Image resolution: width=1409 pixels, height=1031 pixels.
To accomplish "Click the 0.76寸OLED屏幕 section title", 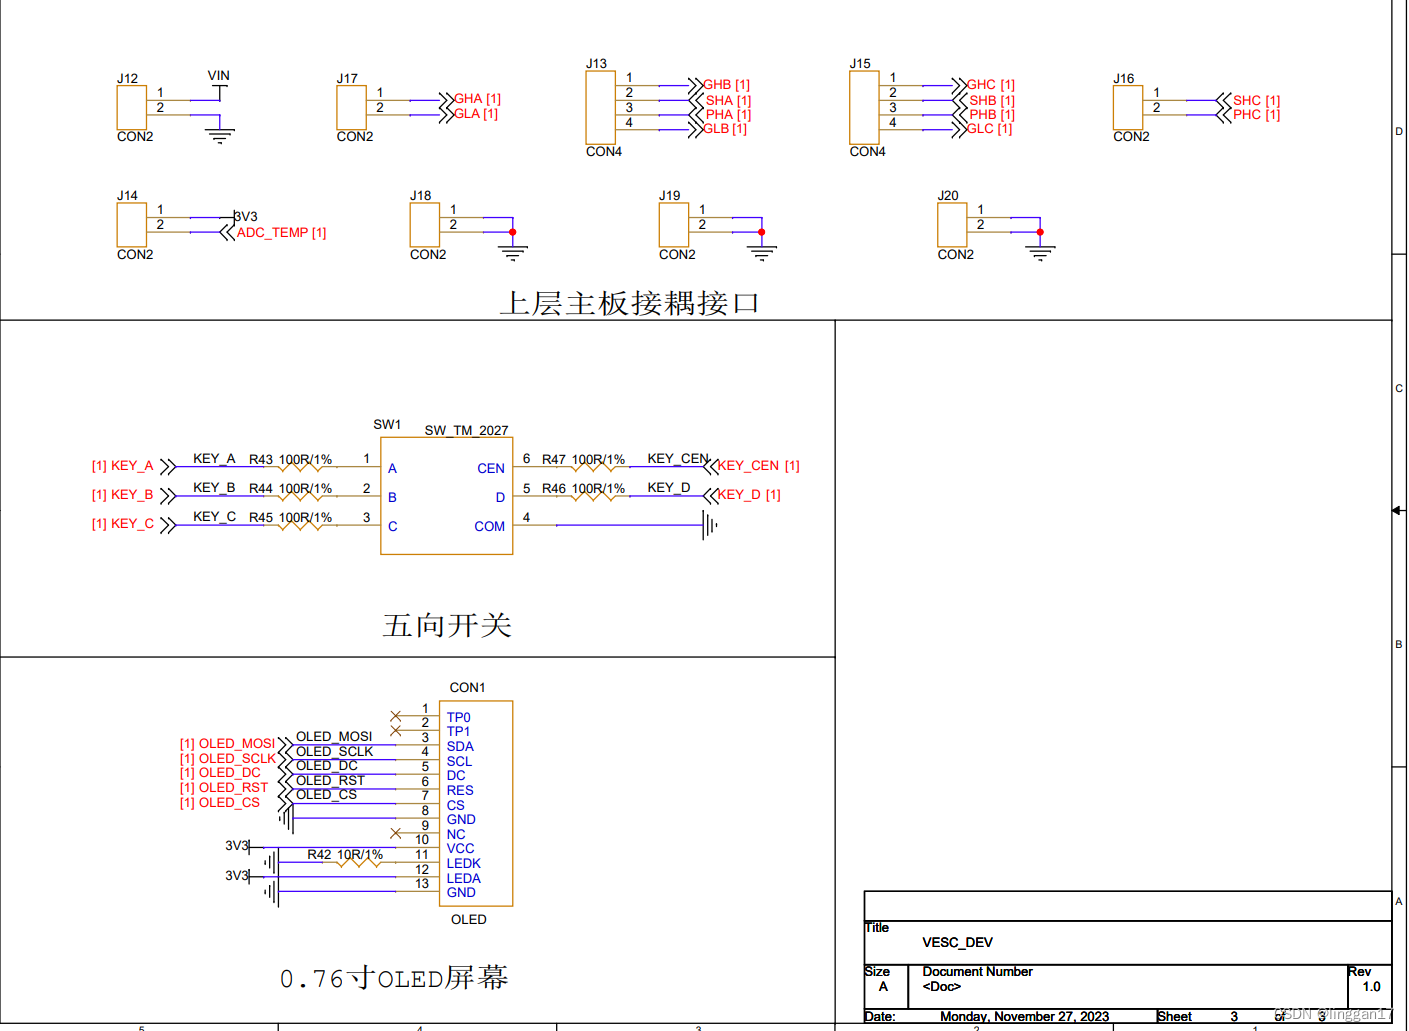I will 394,978.
